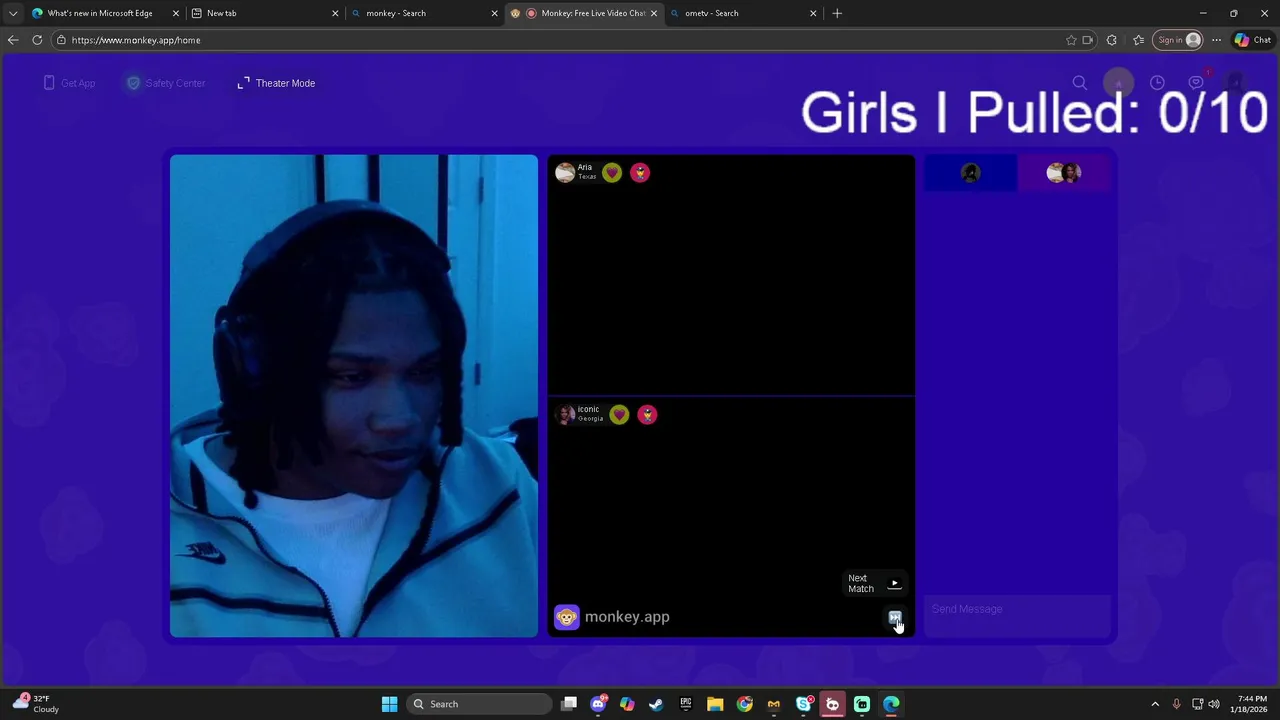Enable Theater Mode
This screenshot has width=1280, height=720.
pyautogui.click(x=276, y=83)
